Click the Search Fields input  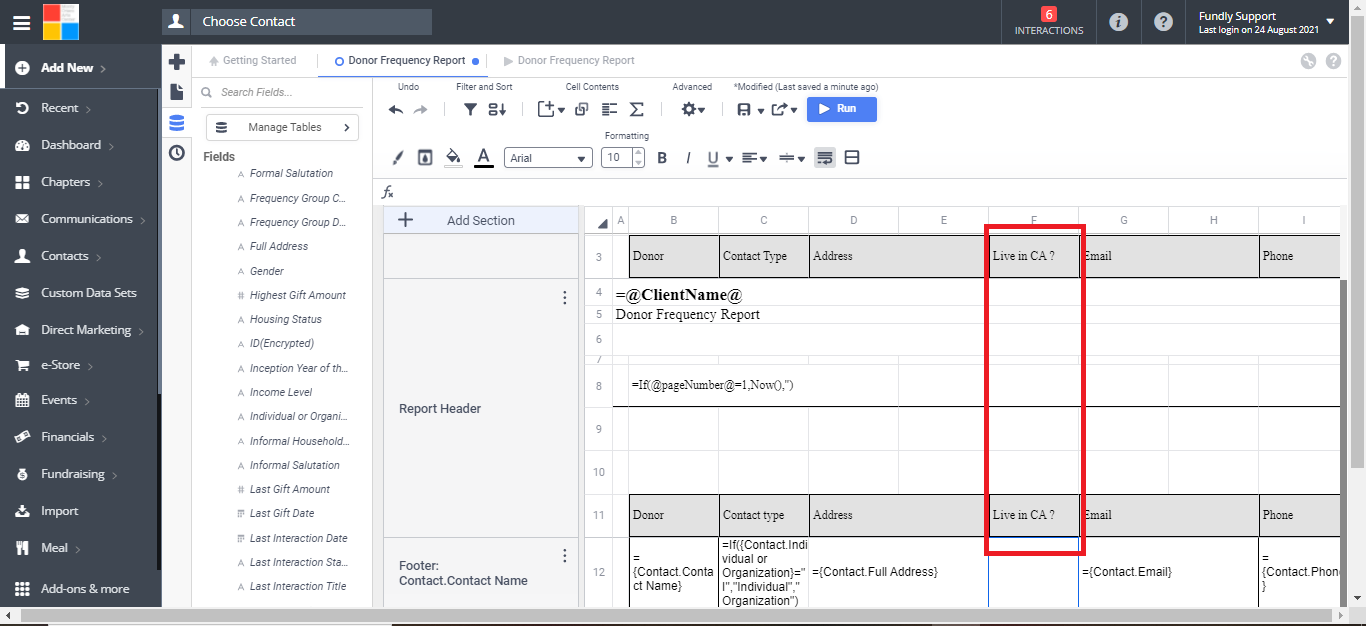(283, 92)
